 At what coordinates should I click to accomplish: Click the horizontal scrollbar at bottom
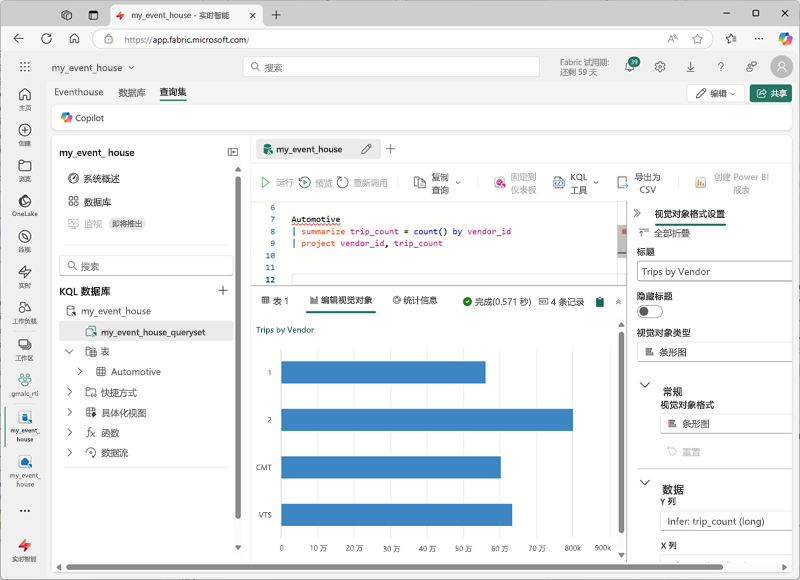point(394,567)
